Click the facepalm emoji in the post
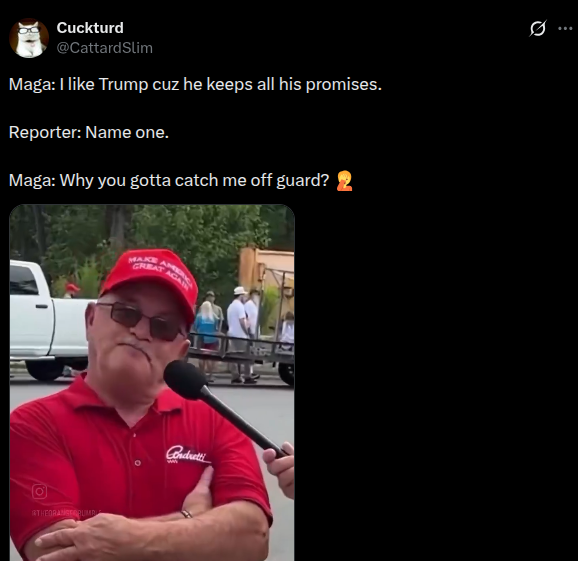Viewport: 578px width, 561px height. point(344,181)
